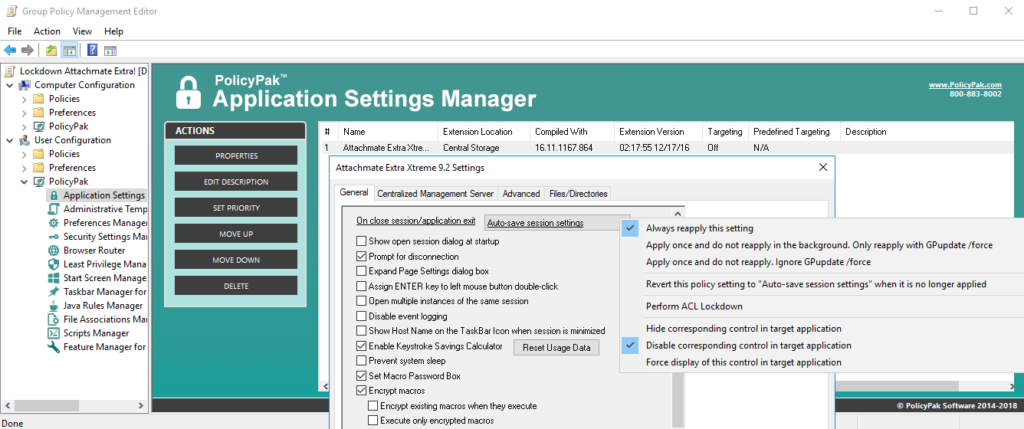Check Expand Page Settings dialog box

pyautogui.click(x=361, y=271)
